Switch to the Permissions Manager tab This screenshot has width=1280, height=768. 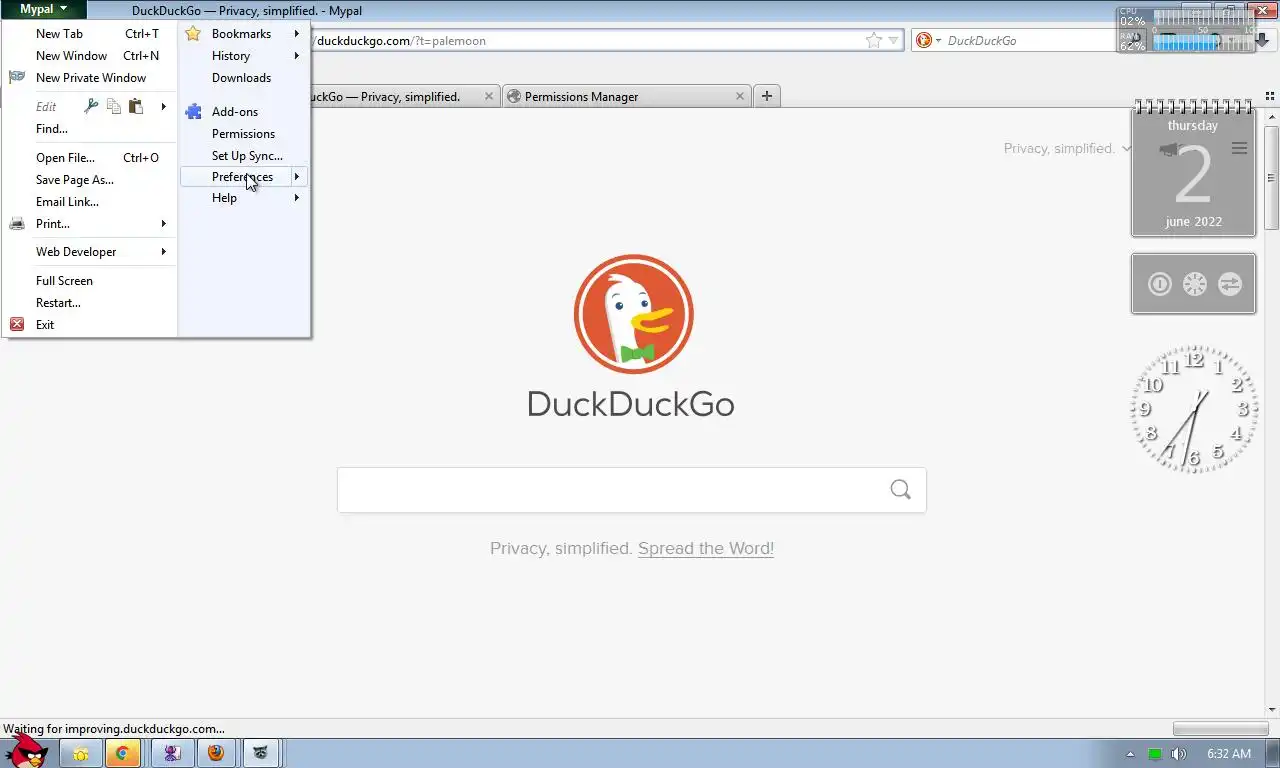click(x=626, y=96)
